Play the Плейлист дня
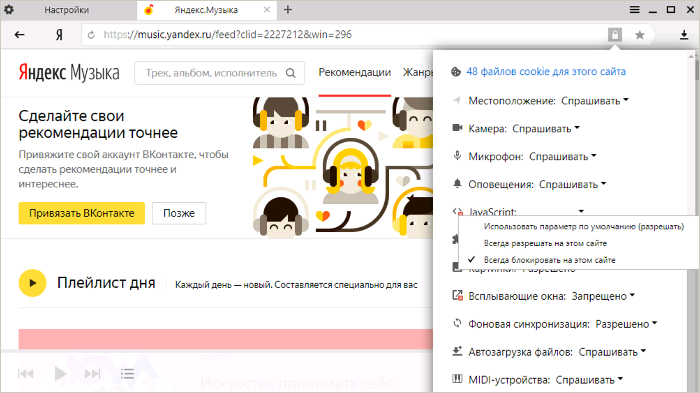 click(x=33, y=283)
